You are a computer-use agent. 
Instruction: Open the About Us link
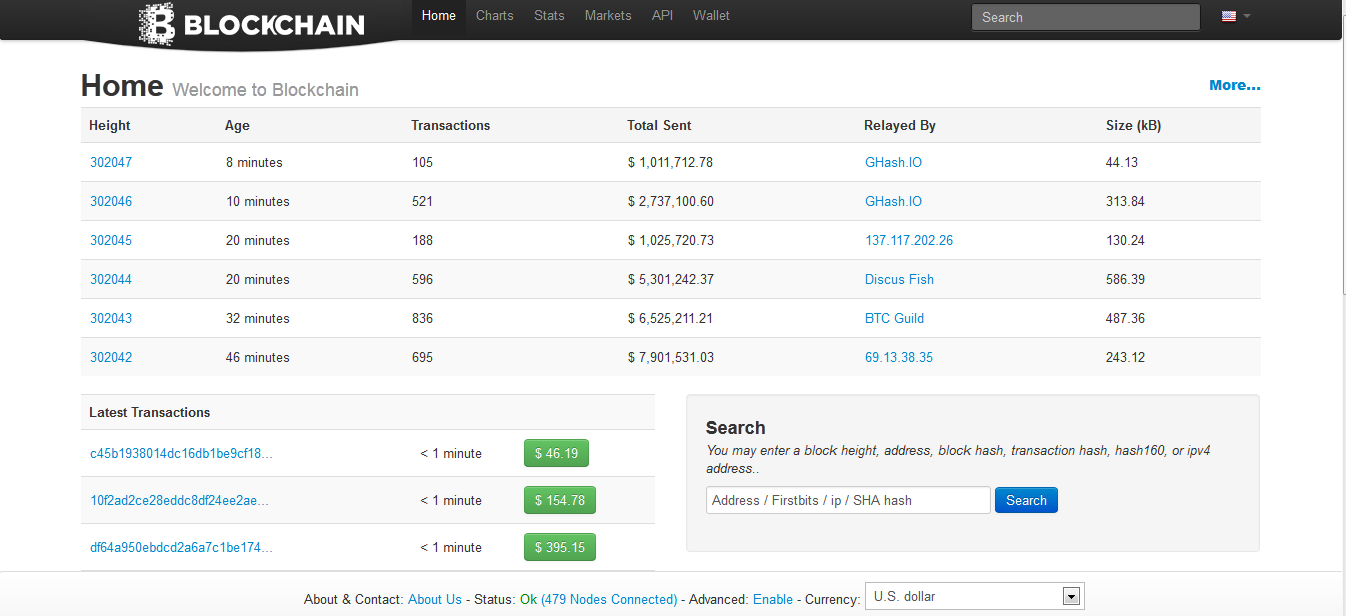tap(435, 599)
